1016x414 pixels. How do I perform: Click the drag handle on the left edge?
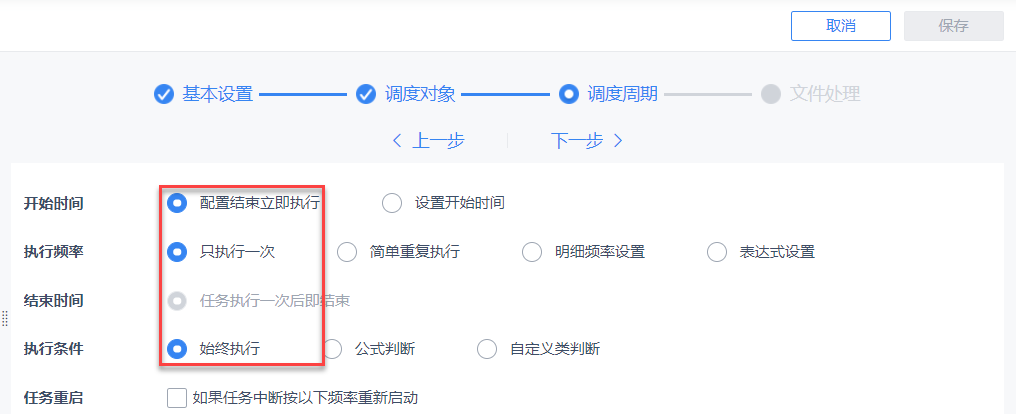pyautogui.click(x=4, y=318)
